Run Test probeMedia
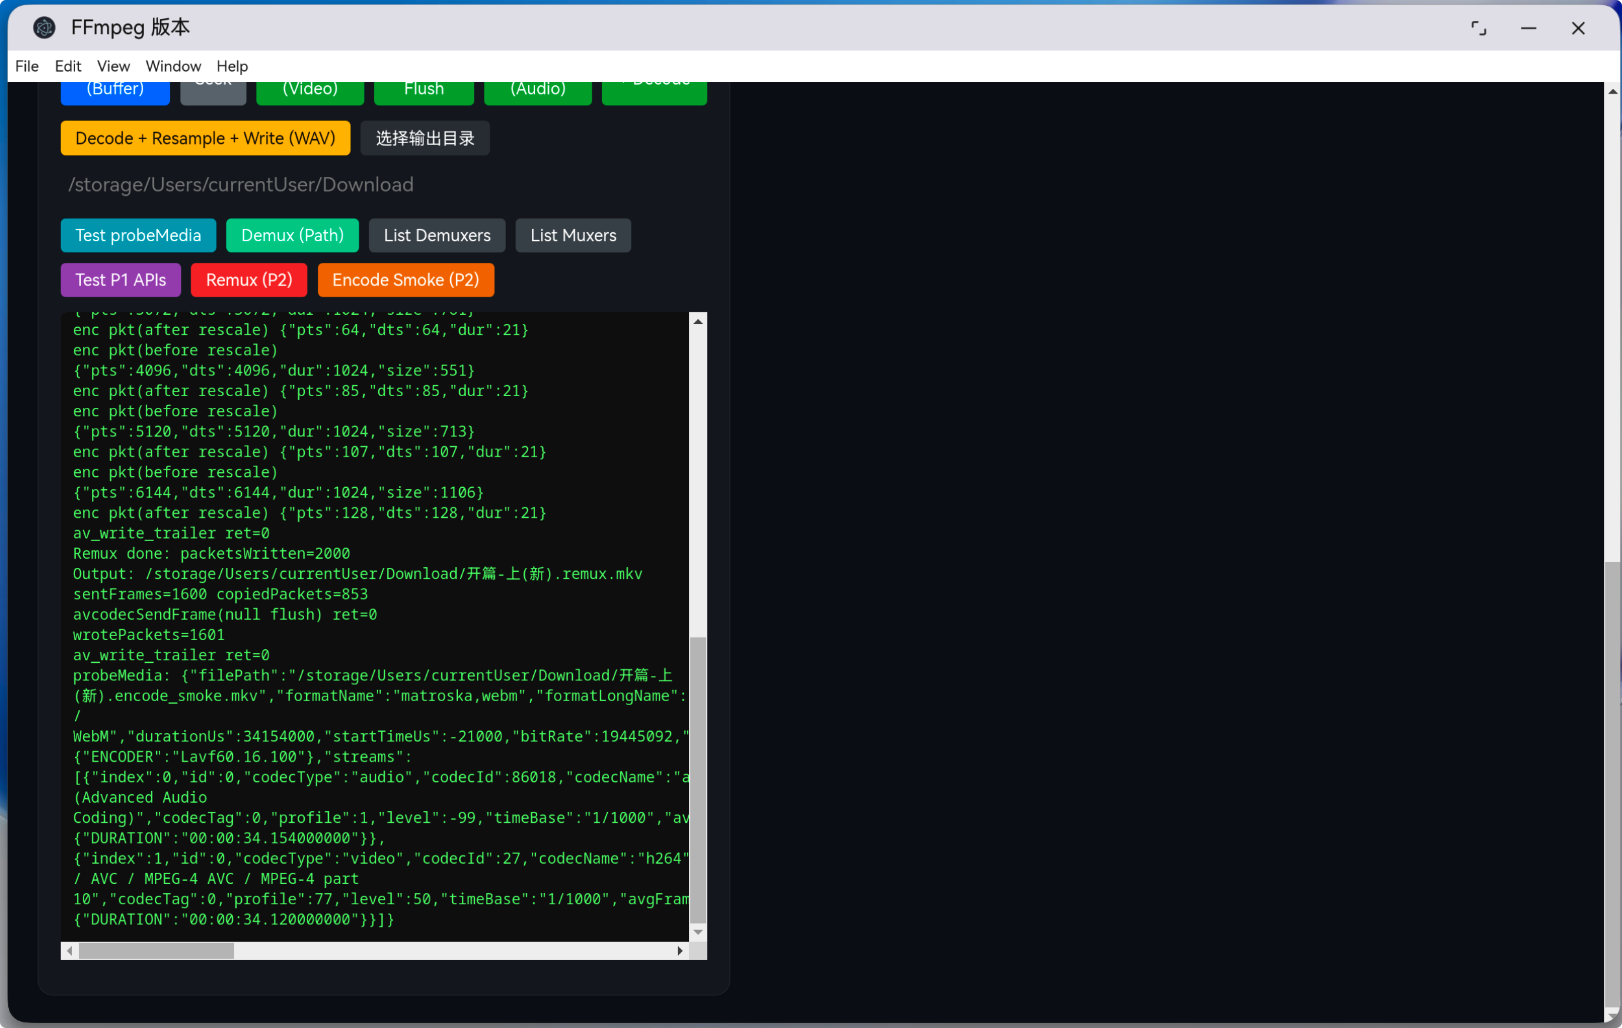Viewport: 1622px width, 1028px height. (138, 235)
